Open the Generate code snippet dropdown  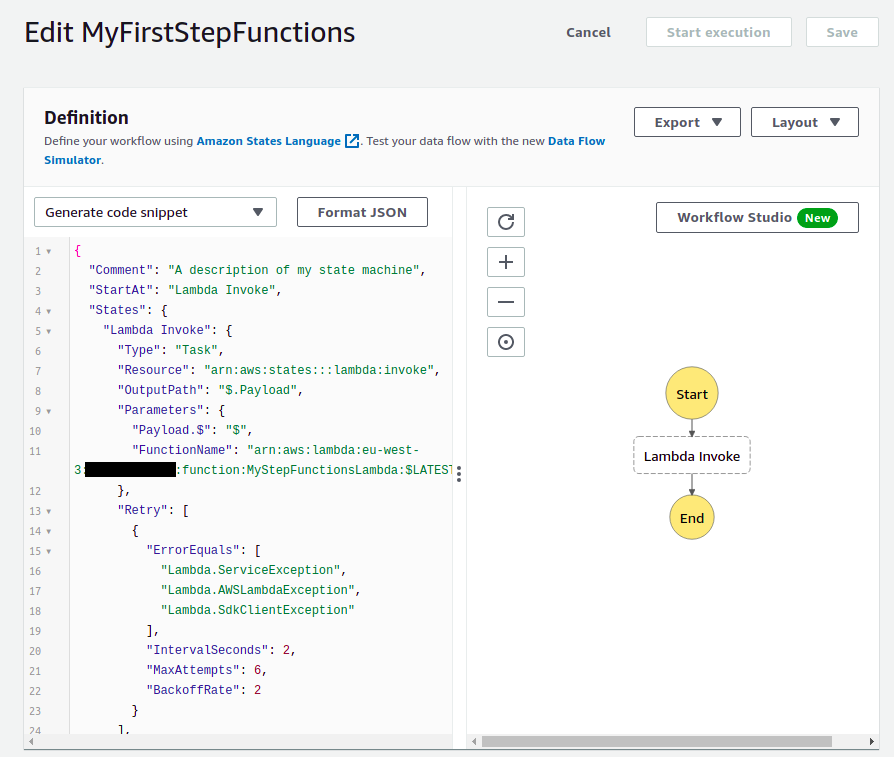pos(155,212)
